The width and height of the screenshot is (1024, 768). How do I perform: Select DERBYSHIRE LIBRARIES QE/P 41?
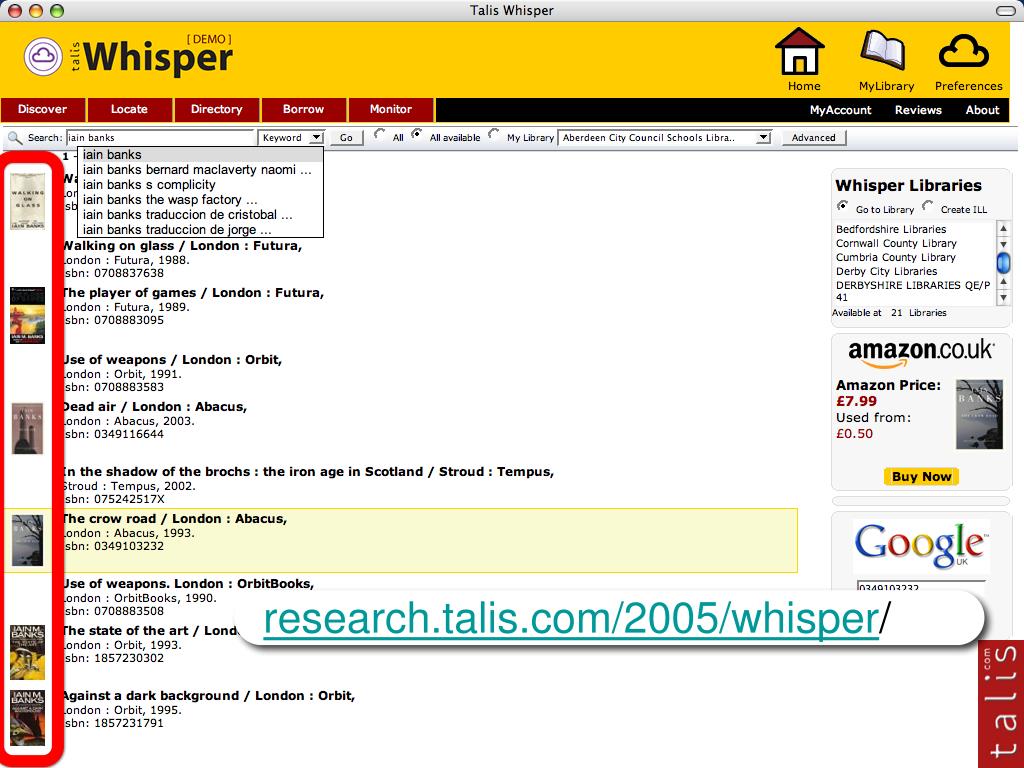tap(913, 291)
